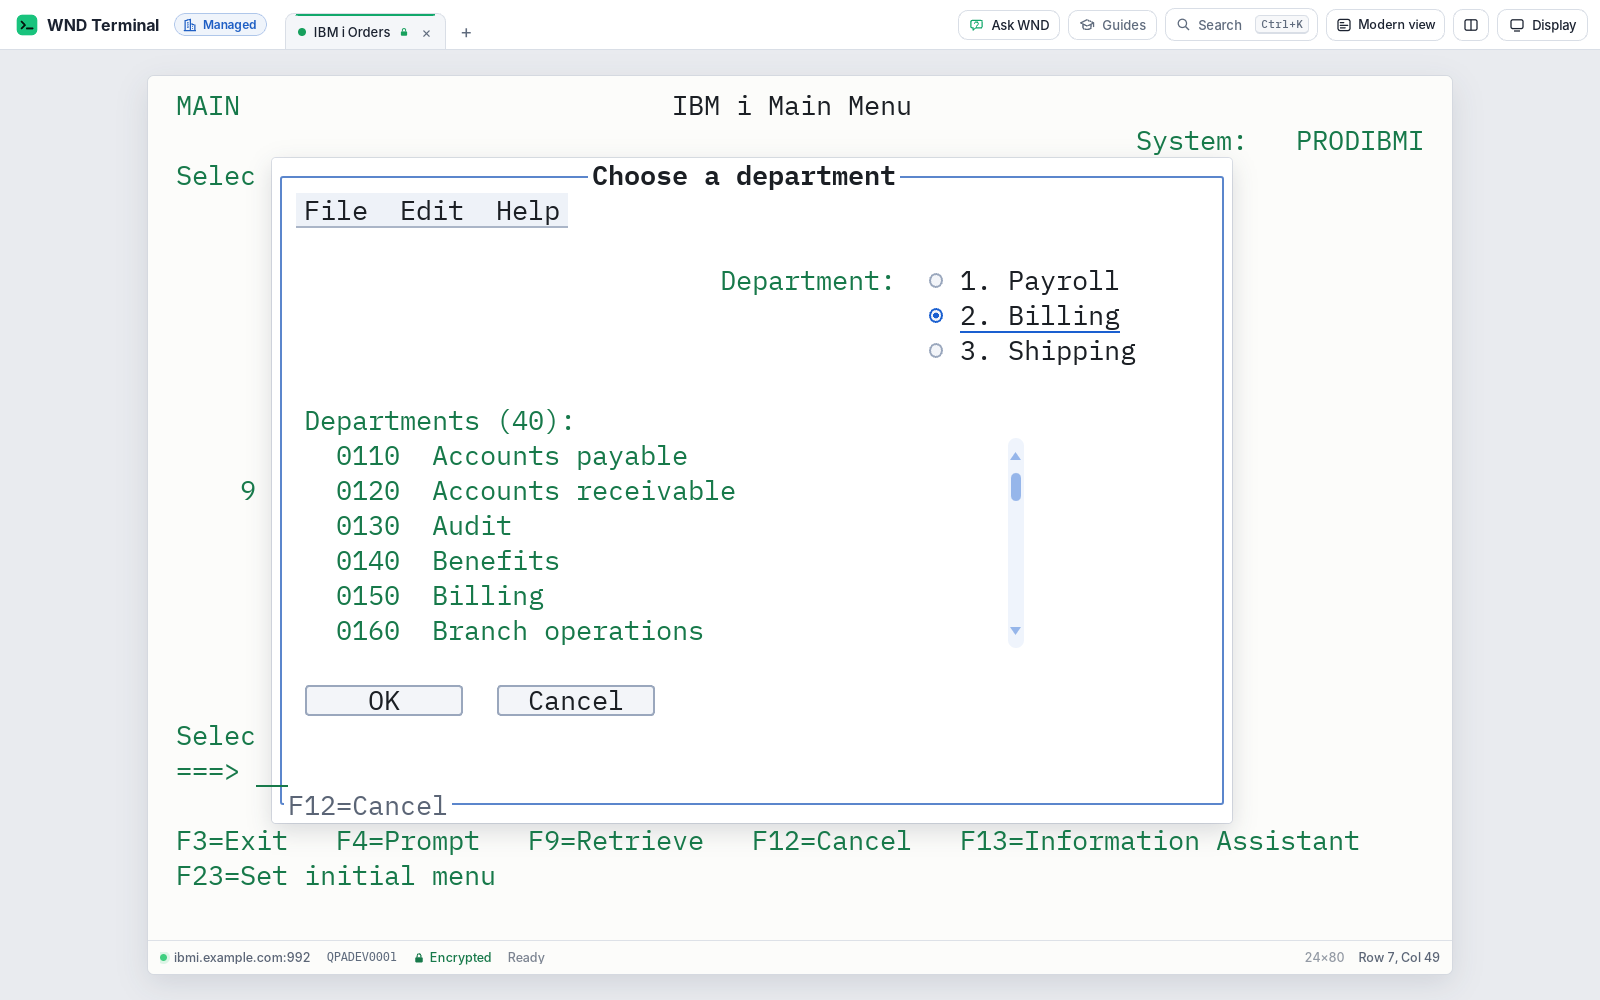The width and height of the screenshot is (1600, 1000).
Task: Open Guides
Action: pos(1112,25)
